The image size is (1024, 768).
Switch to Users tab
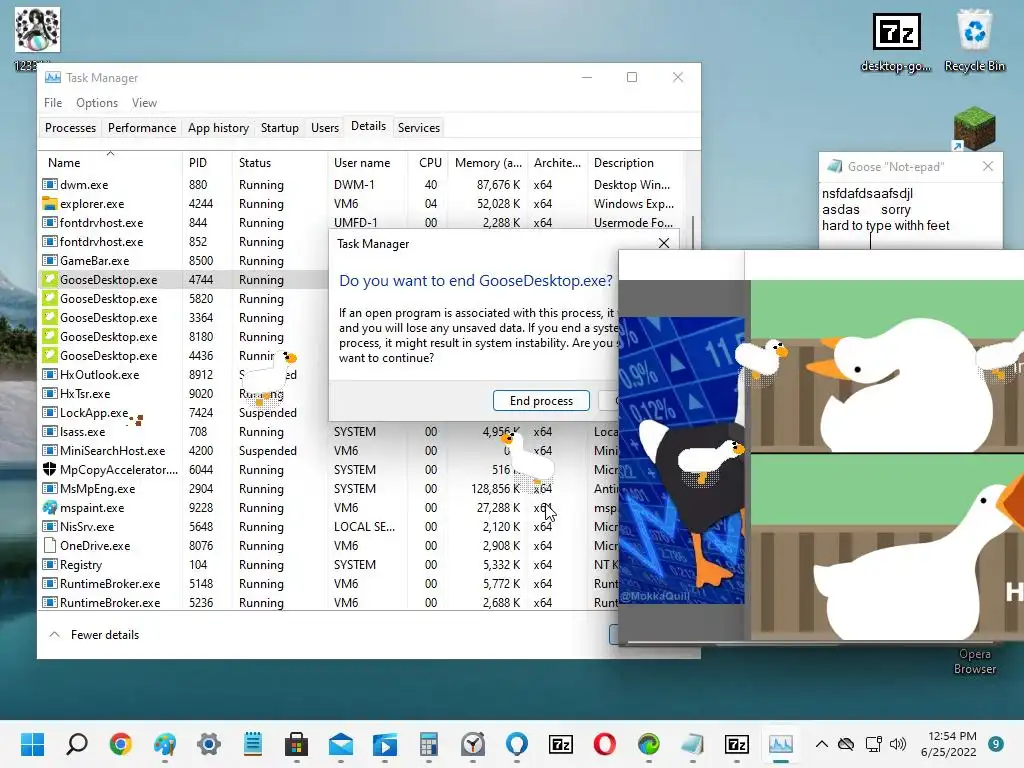coord(325,128)
